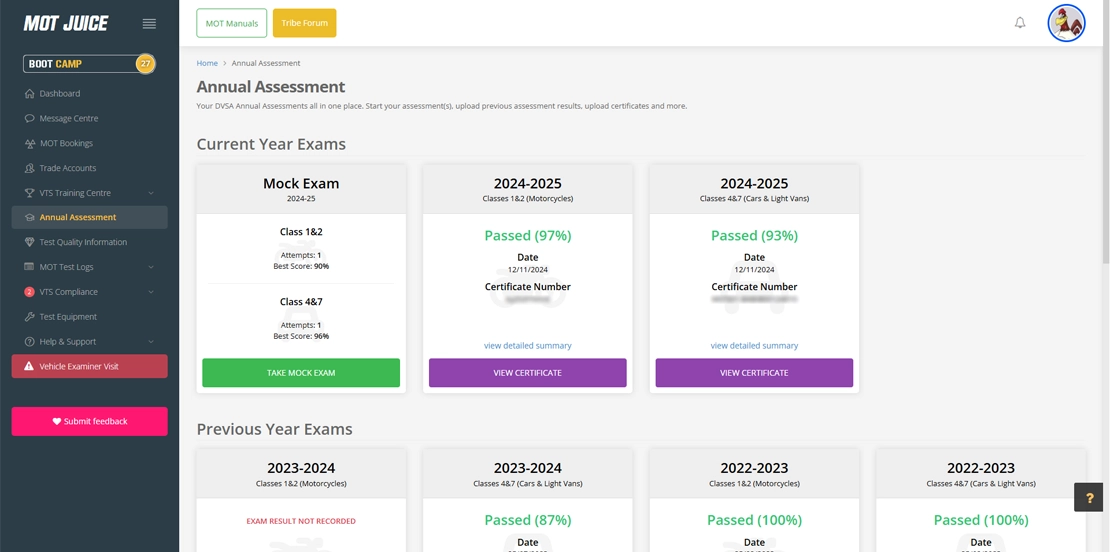Toggle the hamburger menu icon

pos(149,23)
